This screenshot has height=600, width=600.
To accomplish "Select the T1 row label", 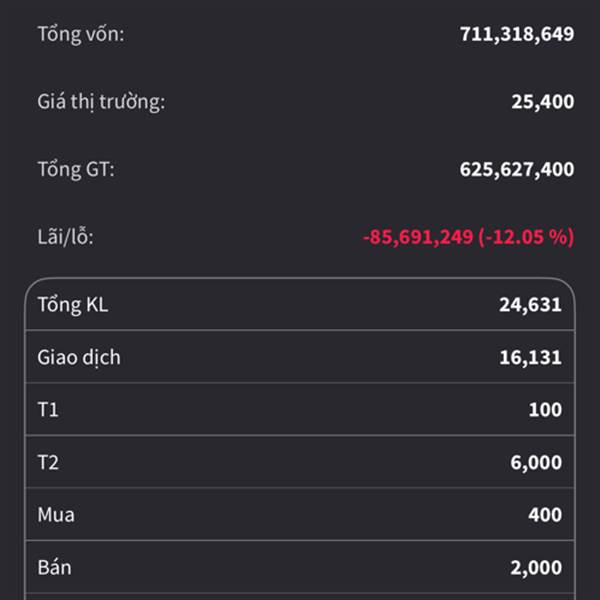I will coord(48,410).
